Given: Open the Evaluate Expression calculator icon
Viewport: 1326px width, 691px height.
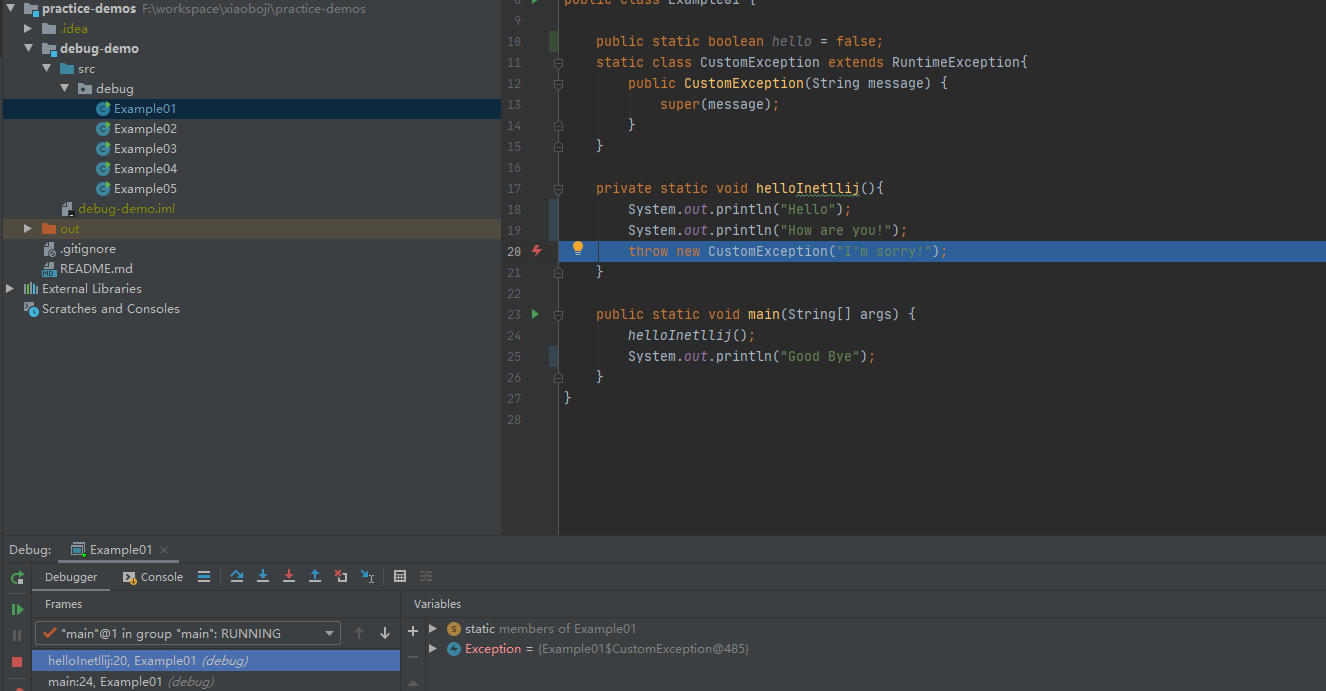Looking at the screenshot, I should [400, 575].
